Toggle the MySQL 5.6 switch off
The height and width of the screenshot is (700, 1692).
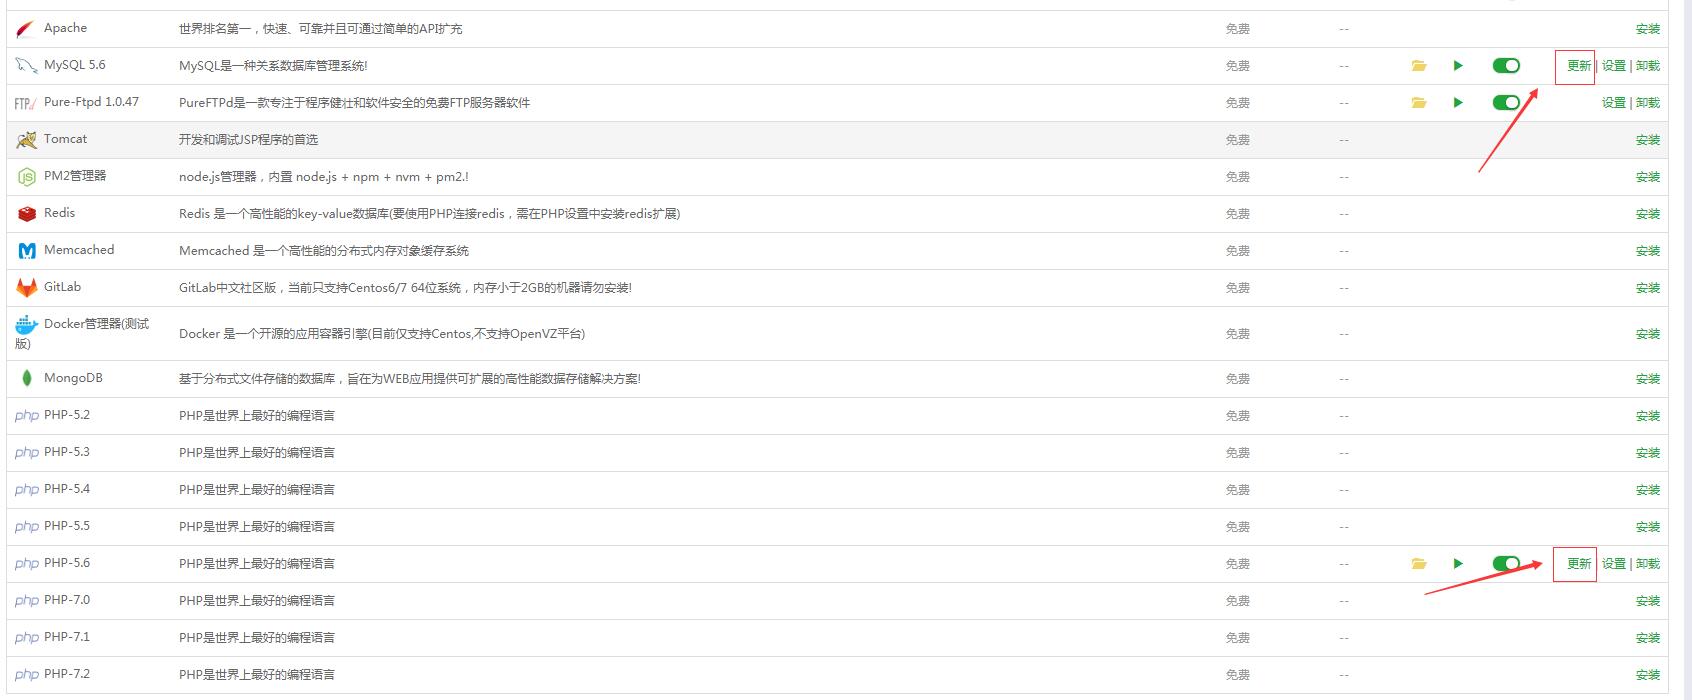pyautogui.click(x=1506, y=66)
